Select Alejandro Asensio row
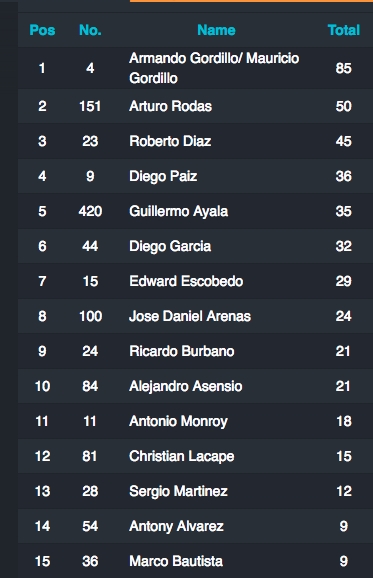Image resolution: width=373 pixels, height=578 pixels. pos(195,386)
